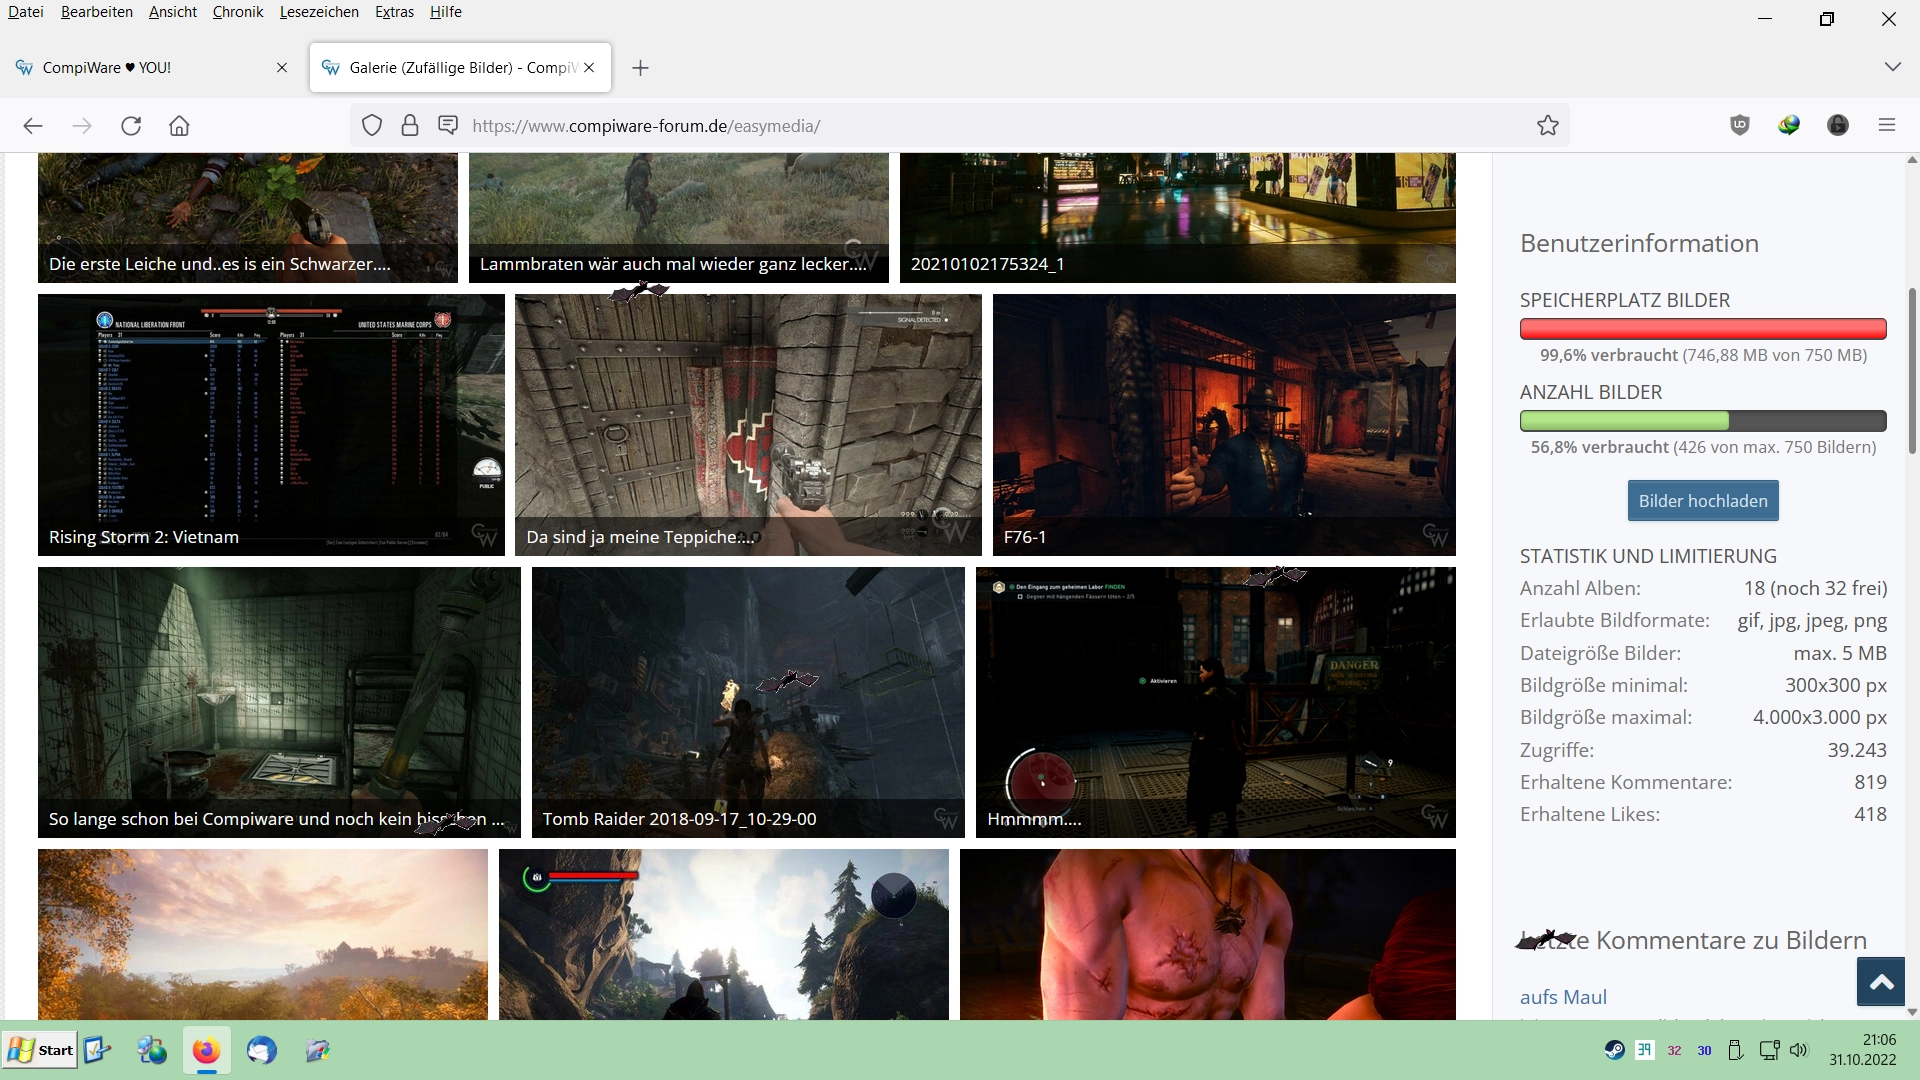Open the 'So lange schon bei Compiware' image
Viewport: 1920px width, 1080px height.
click(x=279, y=702)
